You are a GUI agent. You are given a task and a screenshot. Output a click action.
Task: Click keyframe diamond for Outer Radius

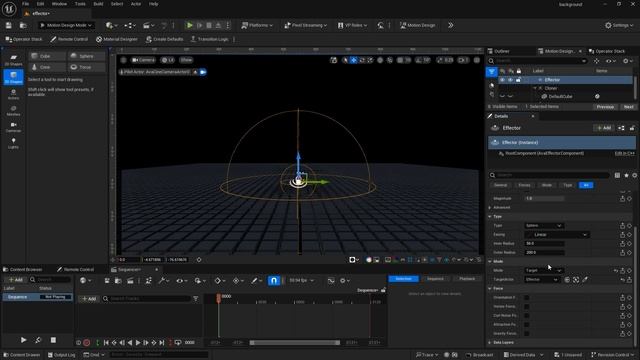click(x=630, y=253)
